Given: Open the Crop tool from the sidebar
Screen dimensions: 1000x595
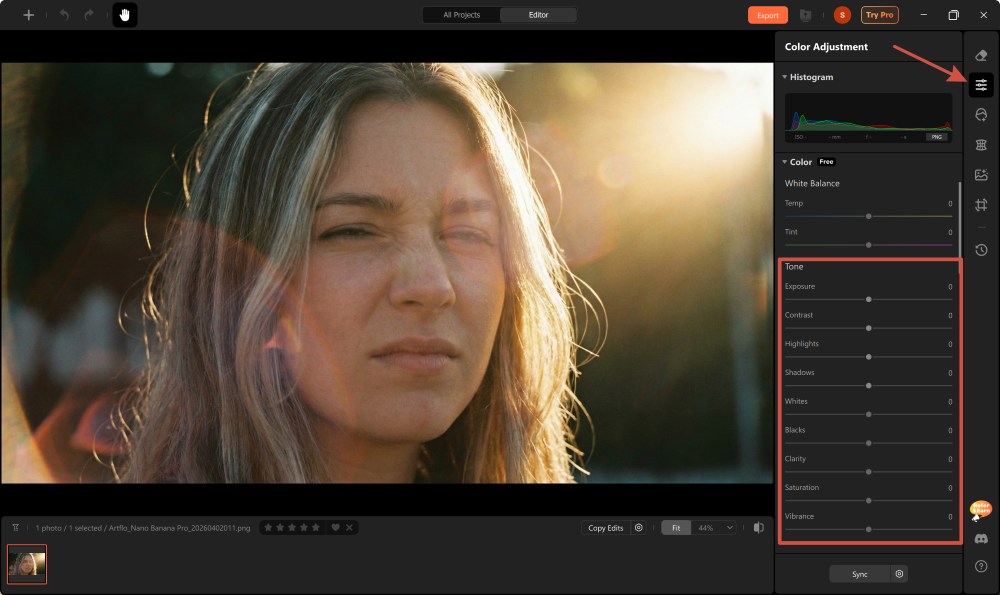Looking at the screenshot, I should pyautogui.click(x=981, y=204).
